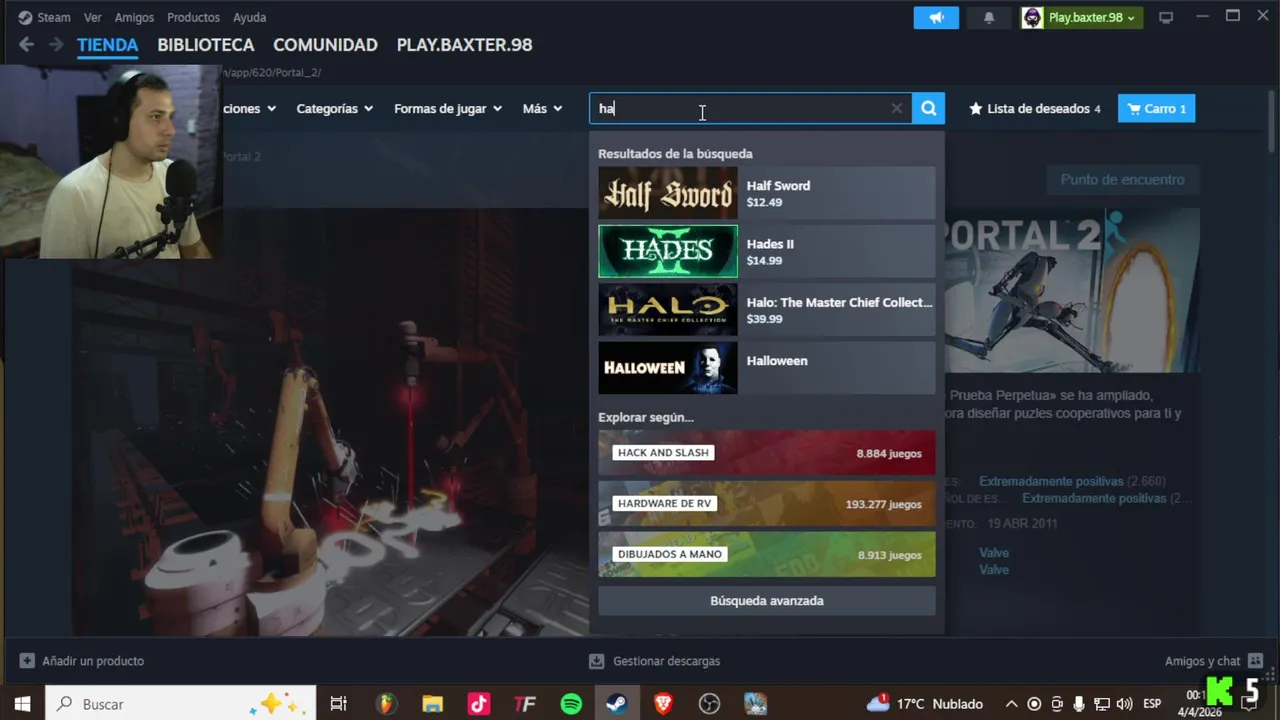The image size is (1280, 720).
Task: Open the Amigos menu
Action: (x=134, y=17)
